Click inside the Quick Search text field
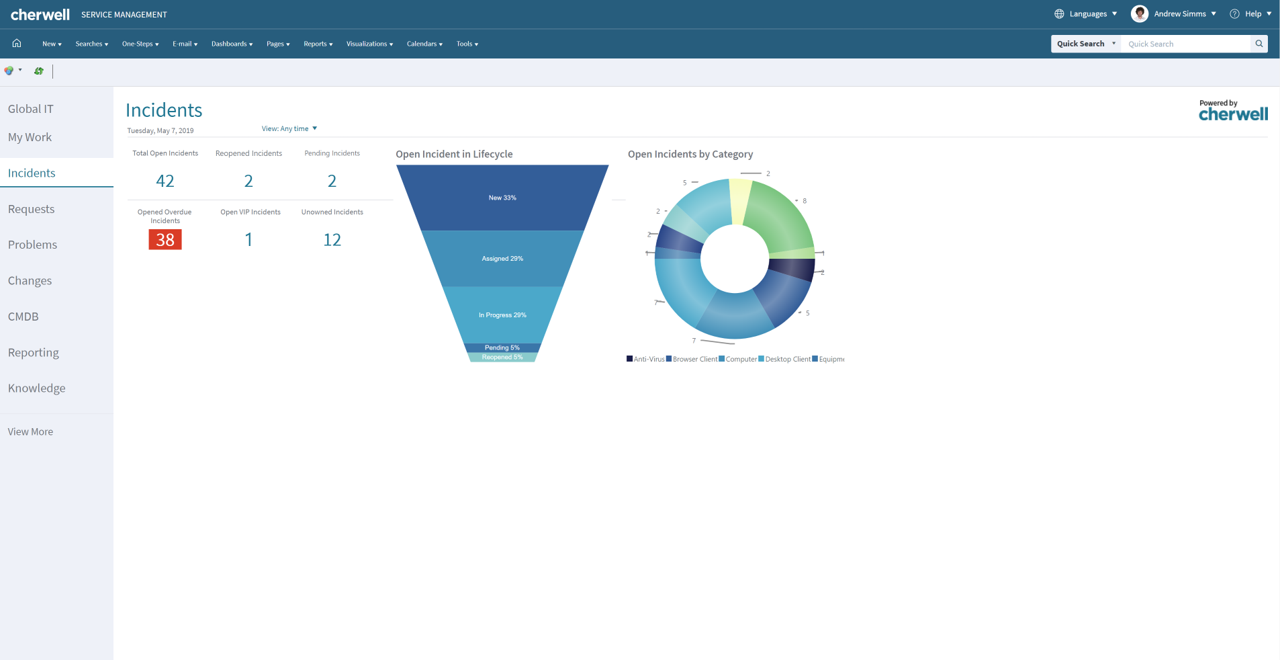Screen dimensions: 1280x660 1186,44
